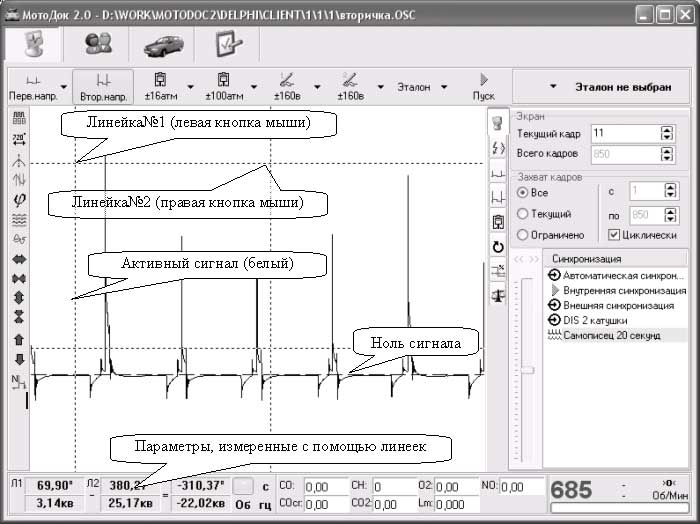Screen dimensions: 700x524
Task: Stretch signal vertically with outward arrows
Action: point(19,298)
